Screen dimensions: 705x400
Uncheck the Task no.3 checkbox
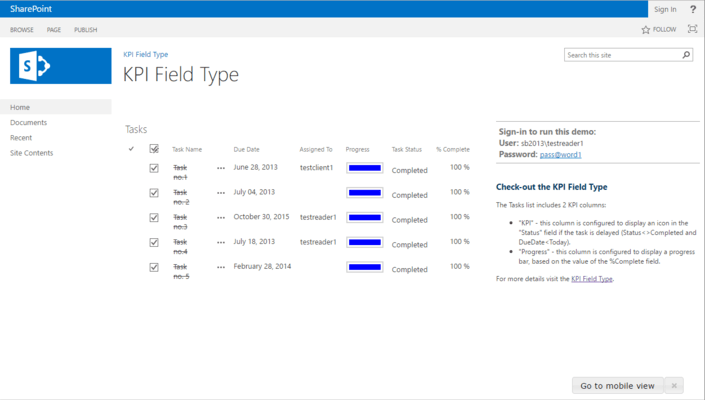(154, 217)
